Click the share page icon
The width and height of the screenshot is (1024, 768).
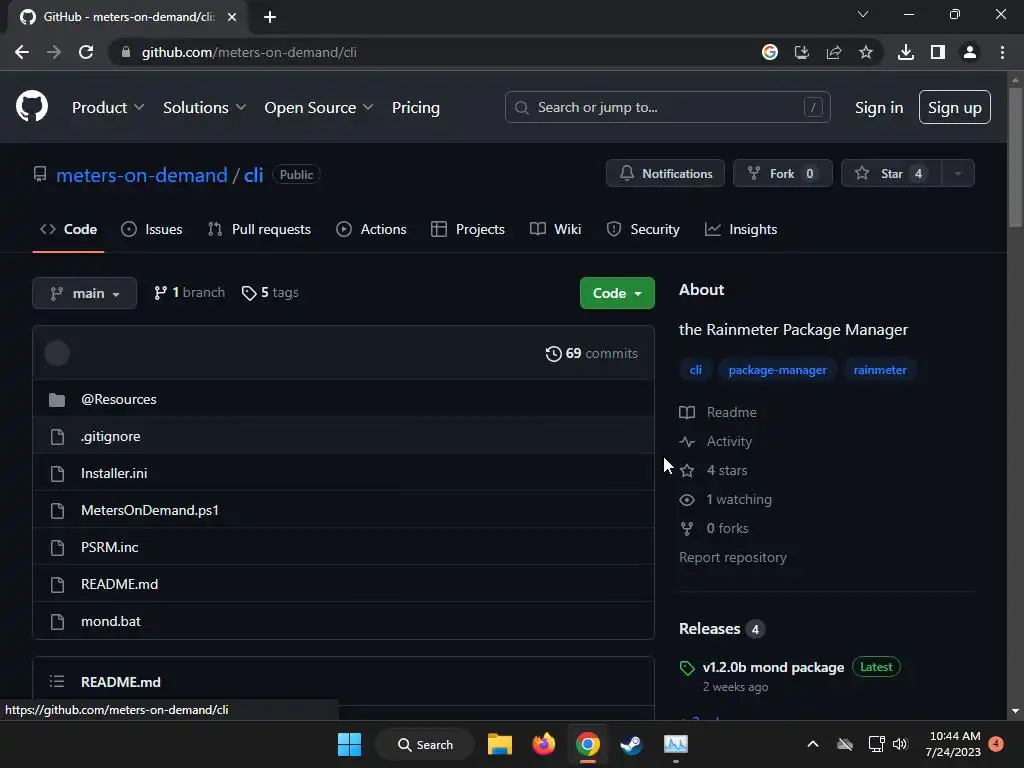pyautogui.click(x=834, y=52)
